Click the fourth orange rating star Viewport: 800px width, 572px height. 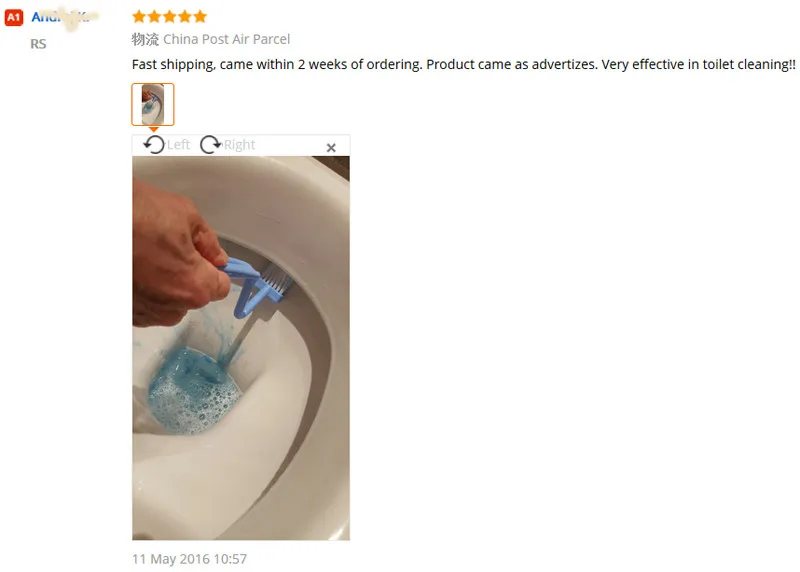click(x=185, y=17)
